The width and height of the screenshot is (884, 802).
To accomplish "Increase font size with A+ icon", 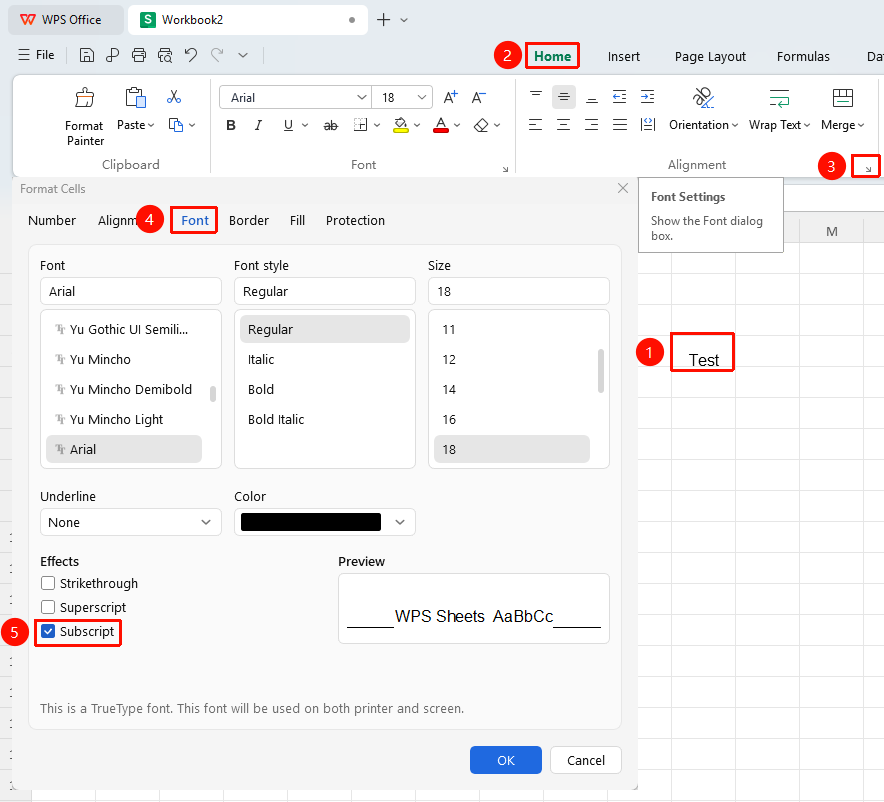I will (x=450, y=98).
